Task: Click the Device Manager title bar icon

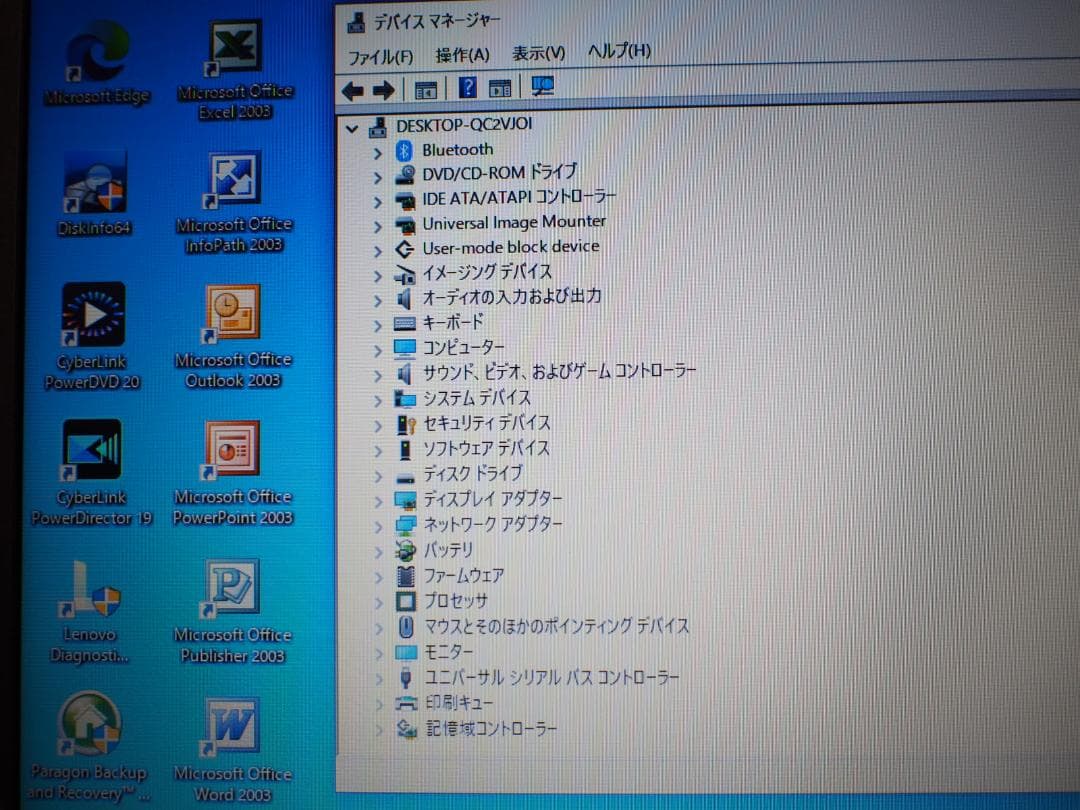Action: [356, 23]
